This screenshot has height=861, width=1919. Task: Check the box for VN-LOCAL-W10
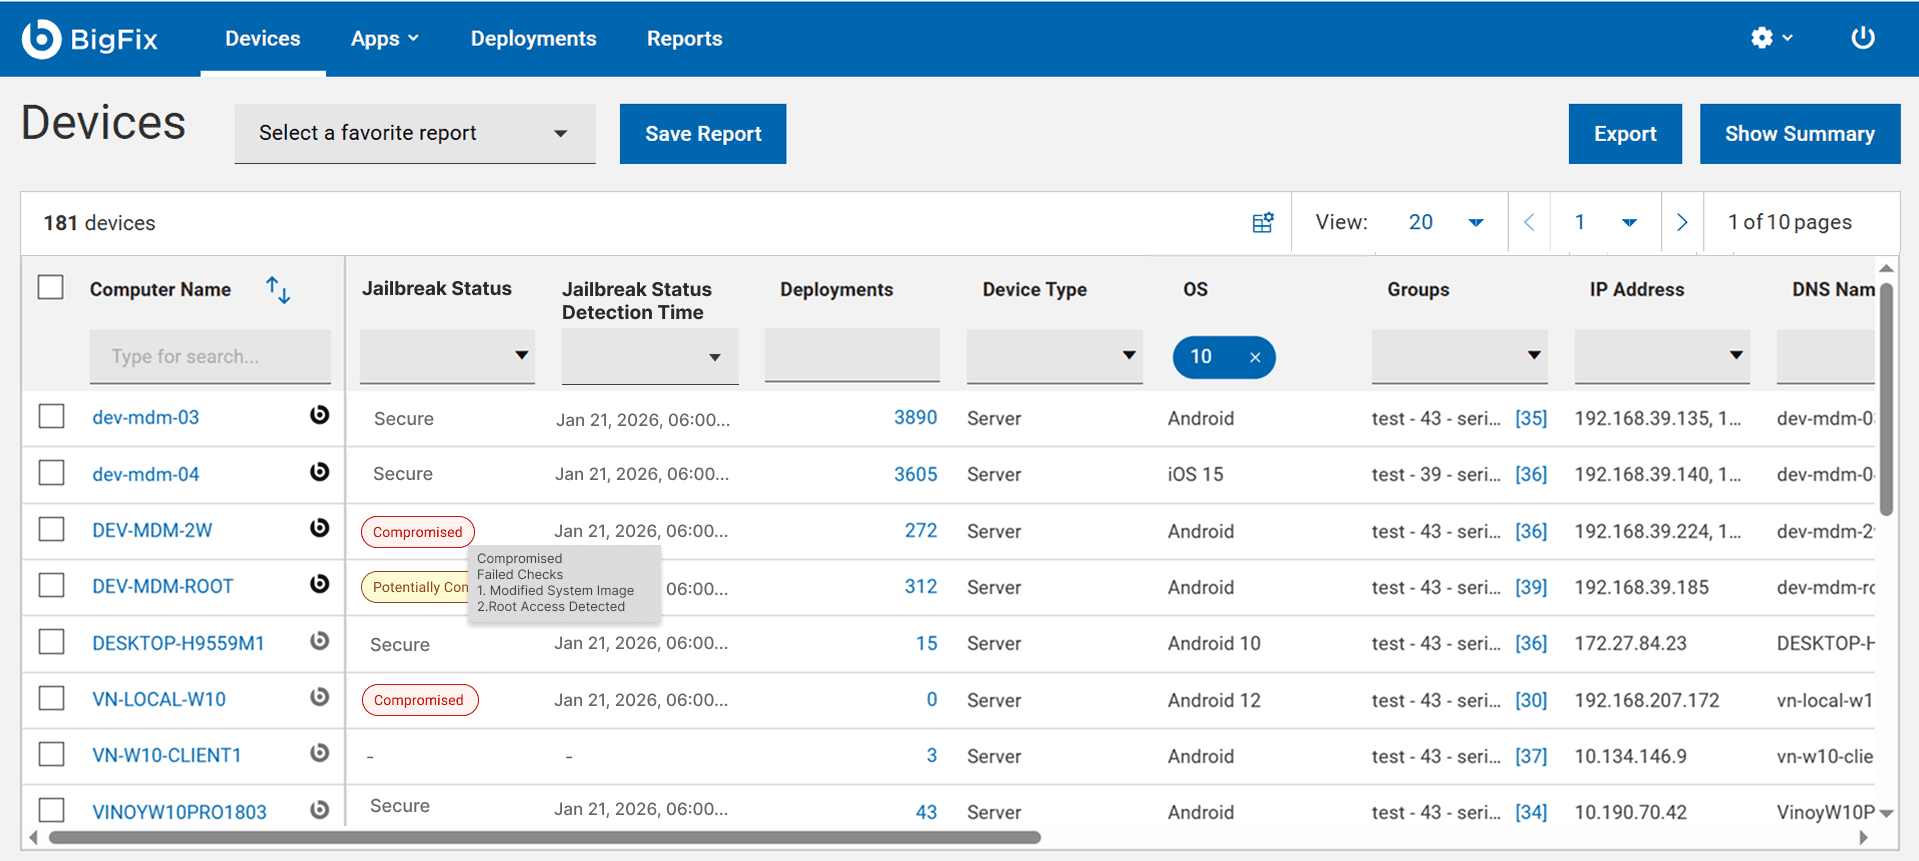(51, 698)
